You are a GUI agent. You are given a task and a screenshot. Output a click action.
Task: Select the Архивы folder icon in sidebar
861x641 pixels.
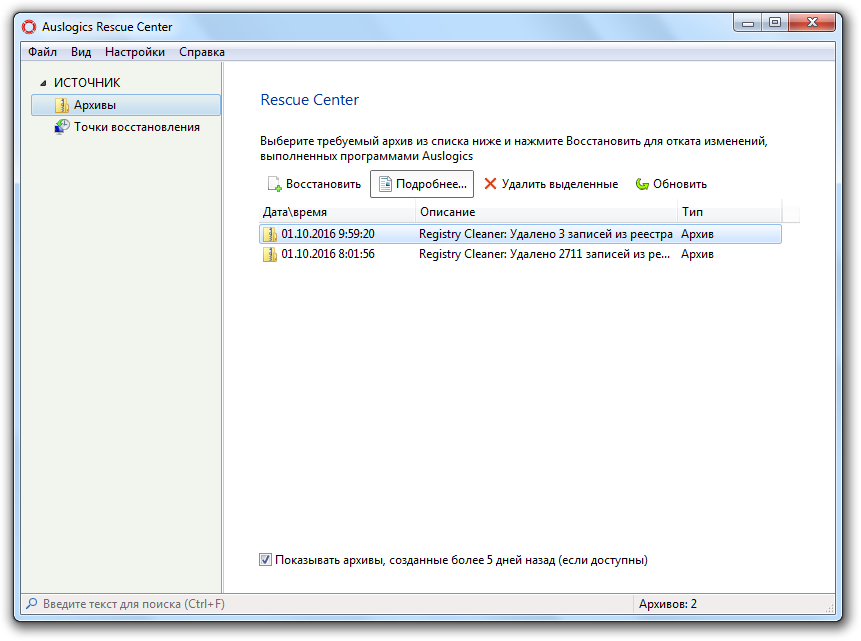62,105
